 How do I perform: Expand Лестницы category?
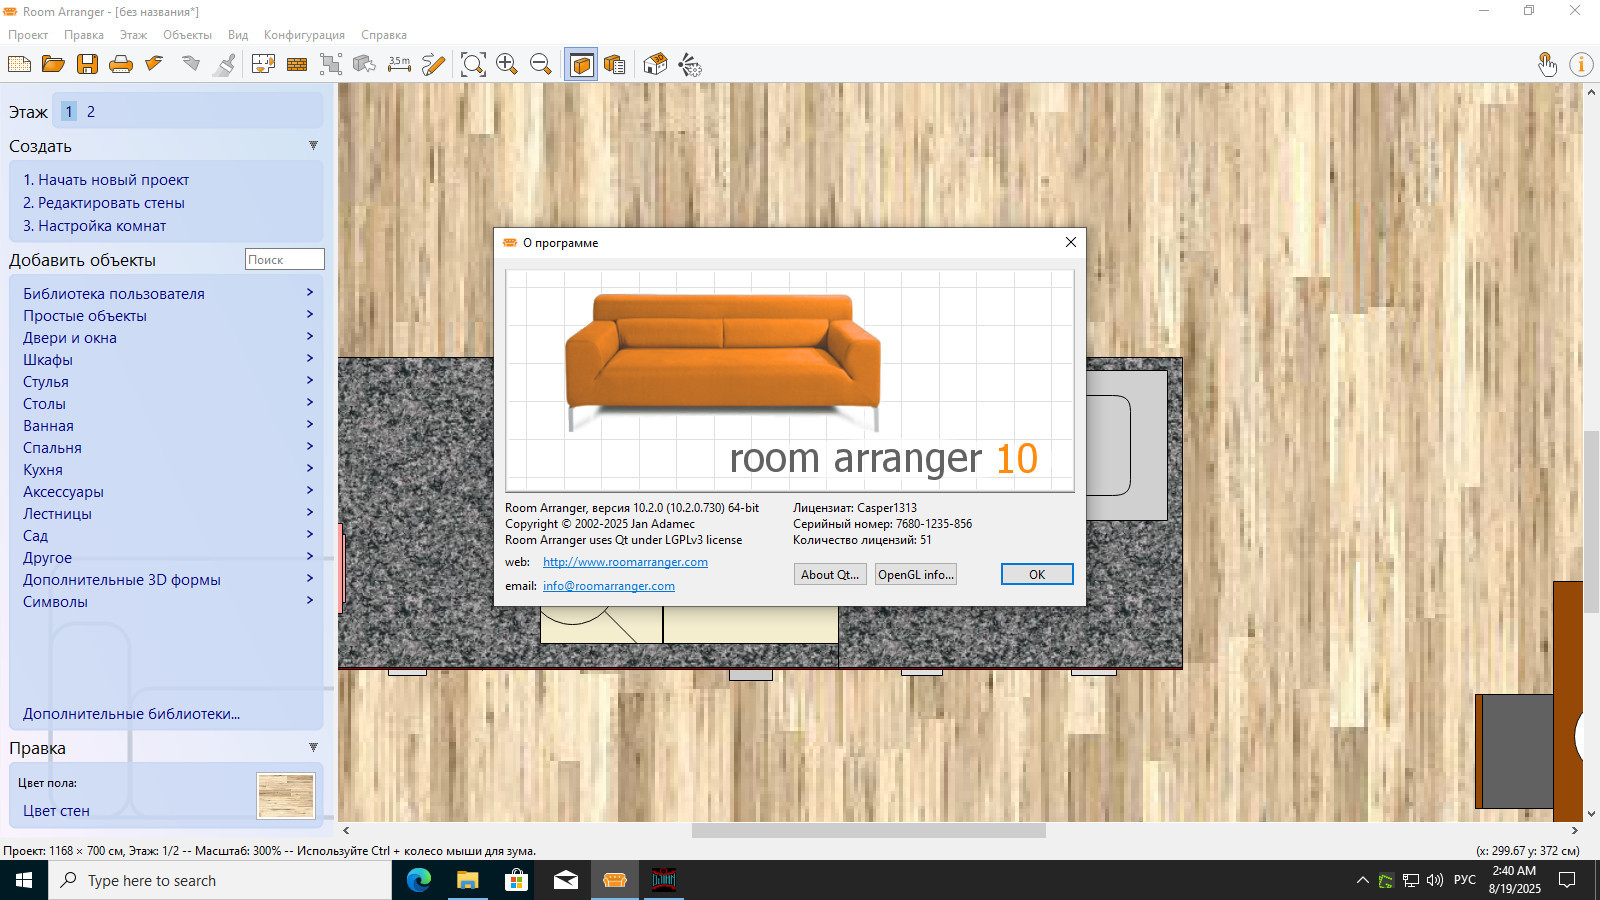point(168,513)
